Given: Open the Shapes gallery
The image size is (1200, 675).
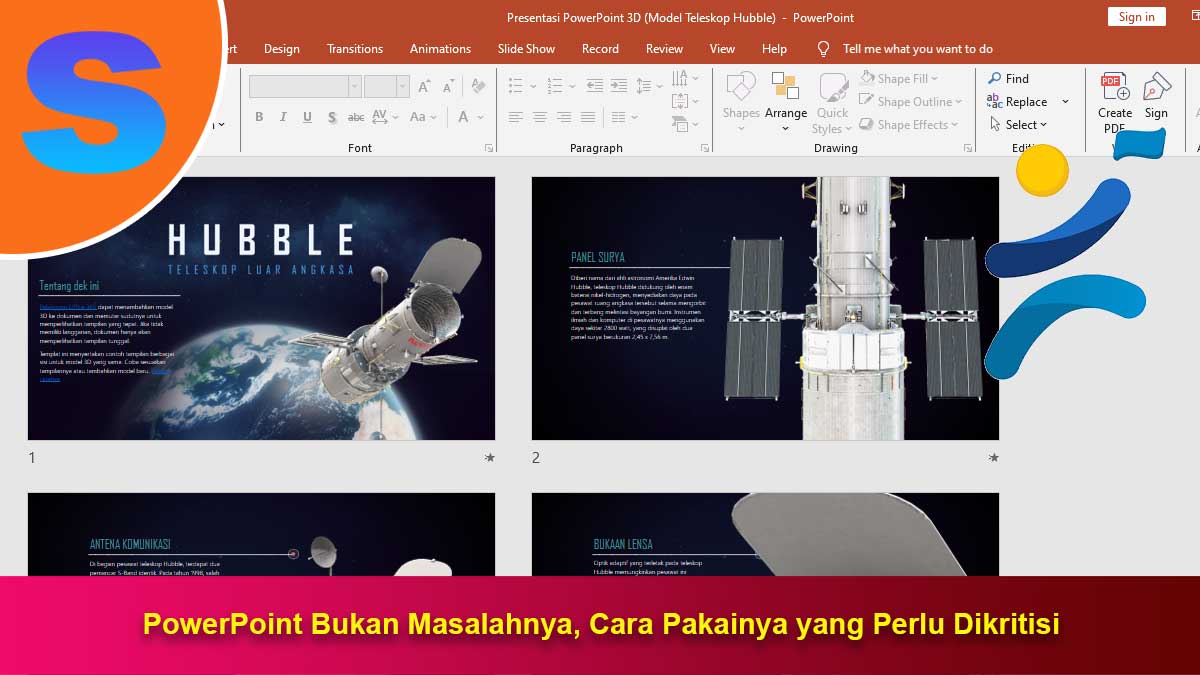Looking at the screenshot, I should (741, 101).
